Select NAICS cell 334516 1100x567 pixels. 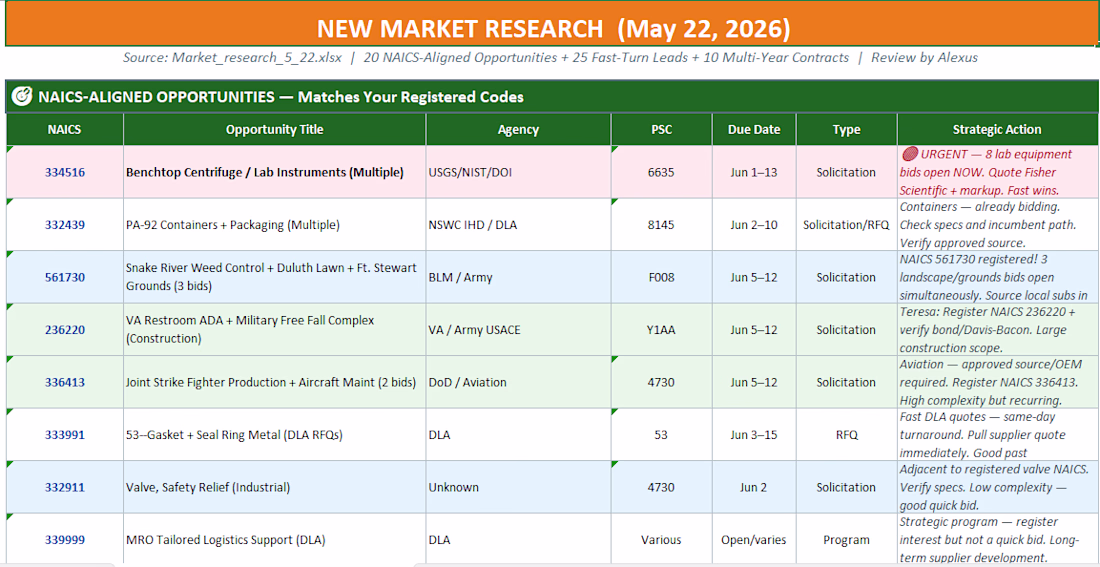tap(65, 172)
